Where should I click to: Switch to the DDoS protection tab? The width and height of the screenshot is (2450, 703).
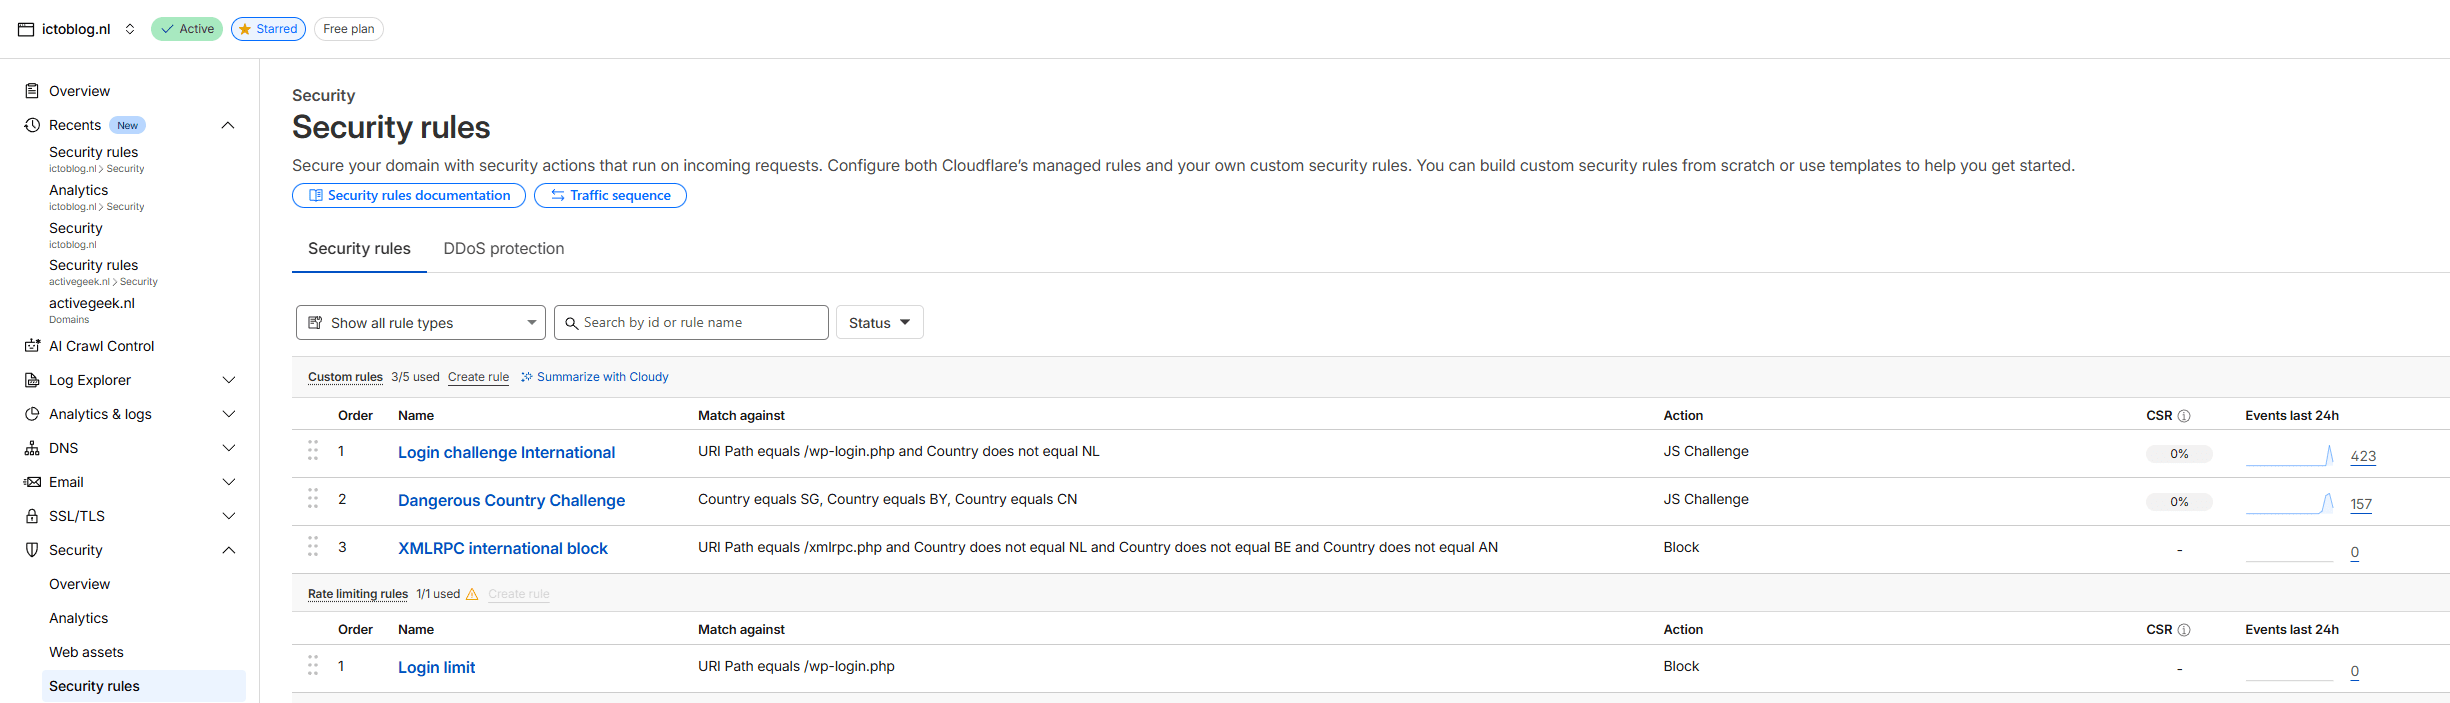[503, 249]
